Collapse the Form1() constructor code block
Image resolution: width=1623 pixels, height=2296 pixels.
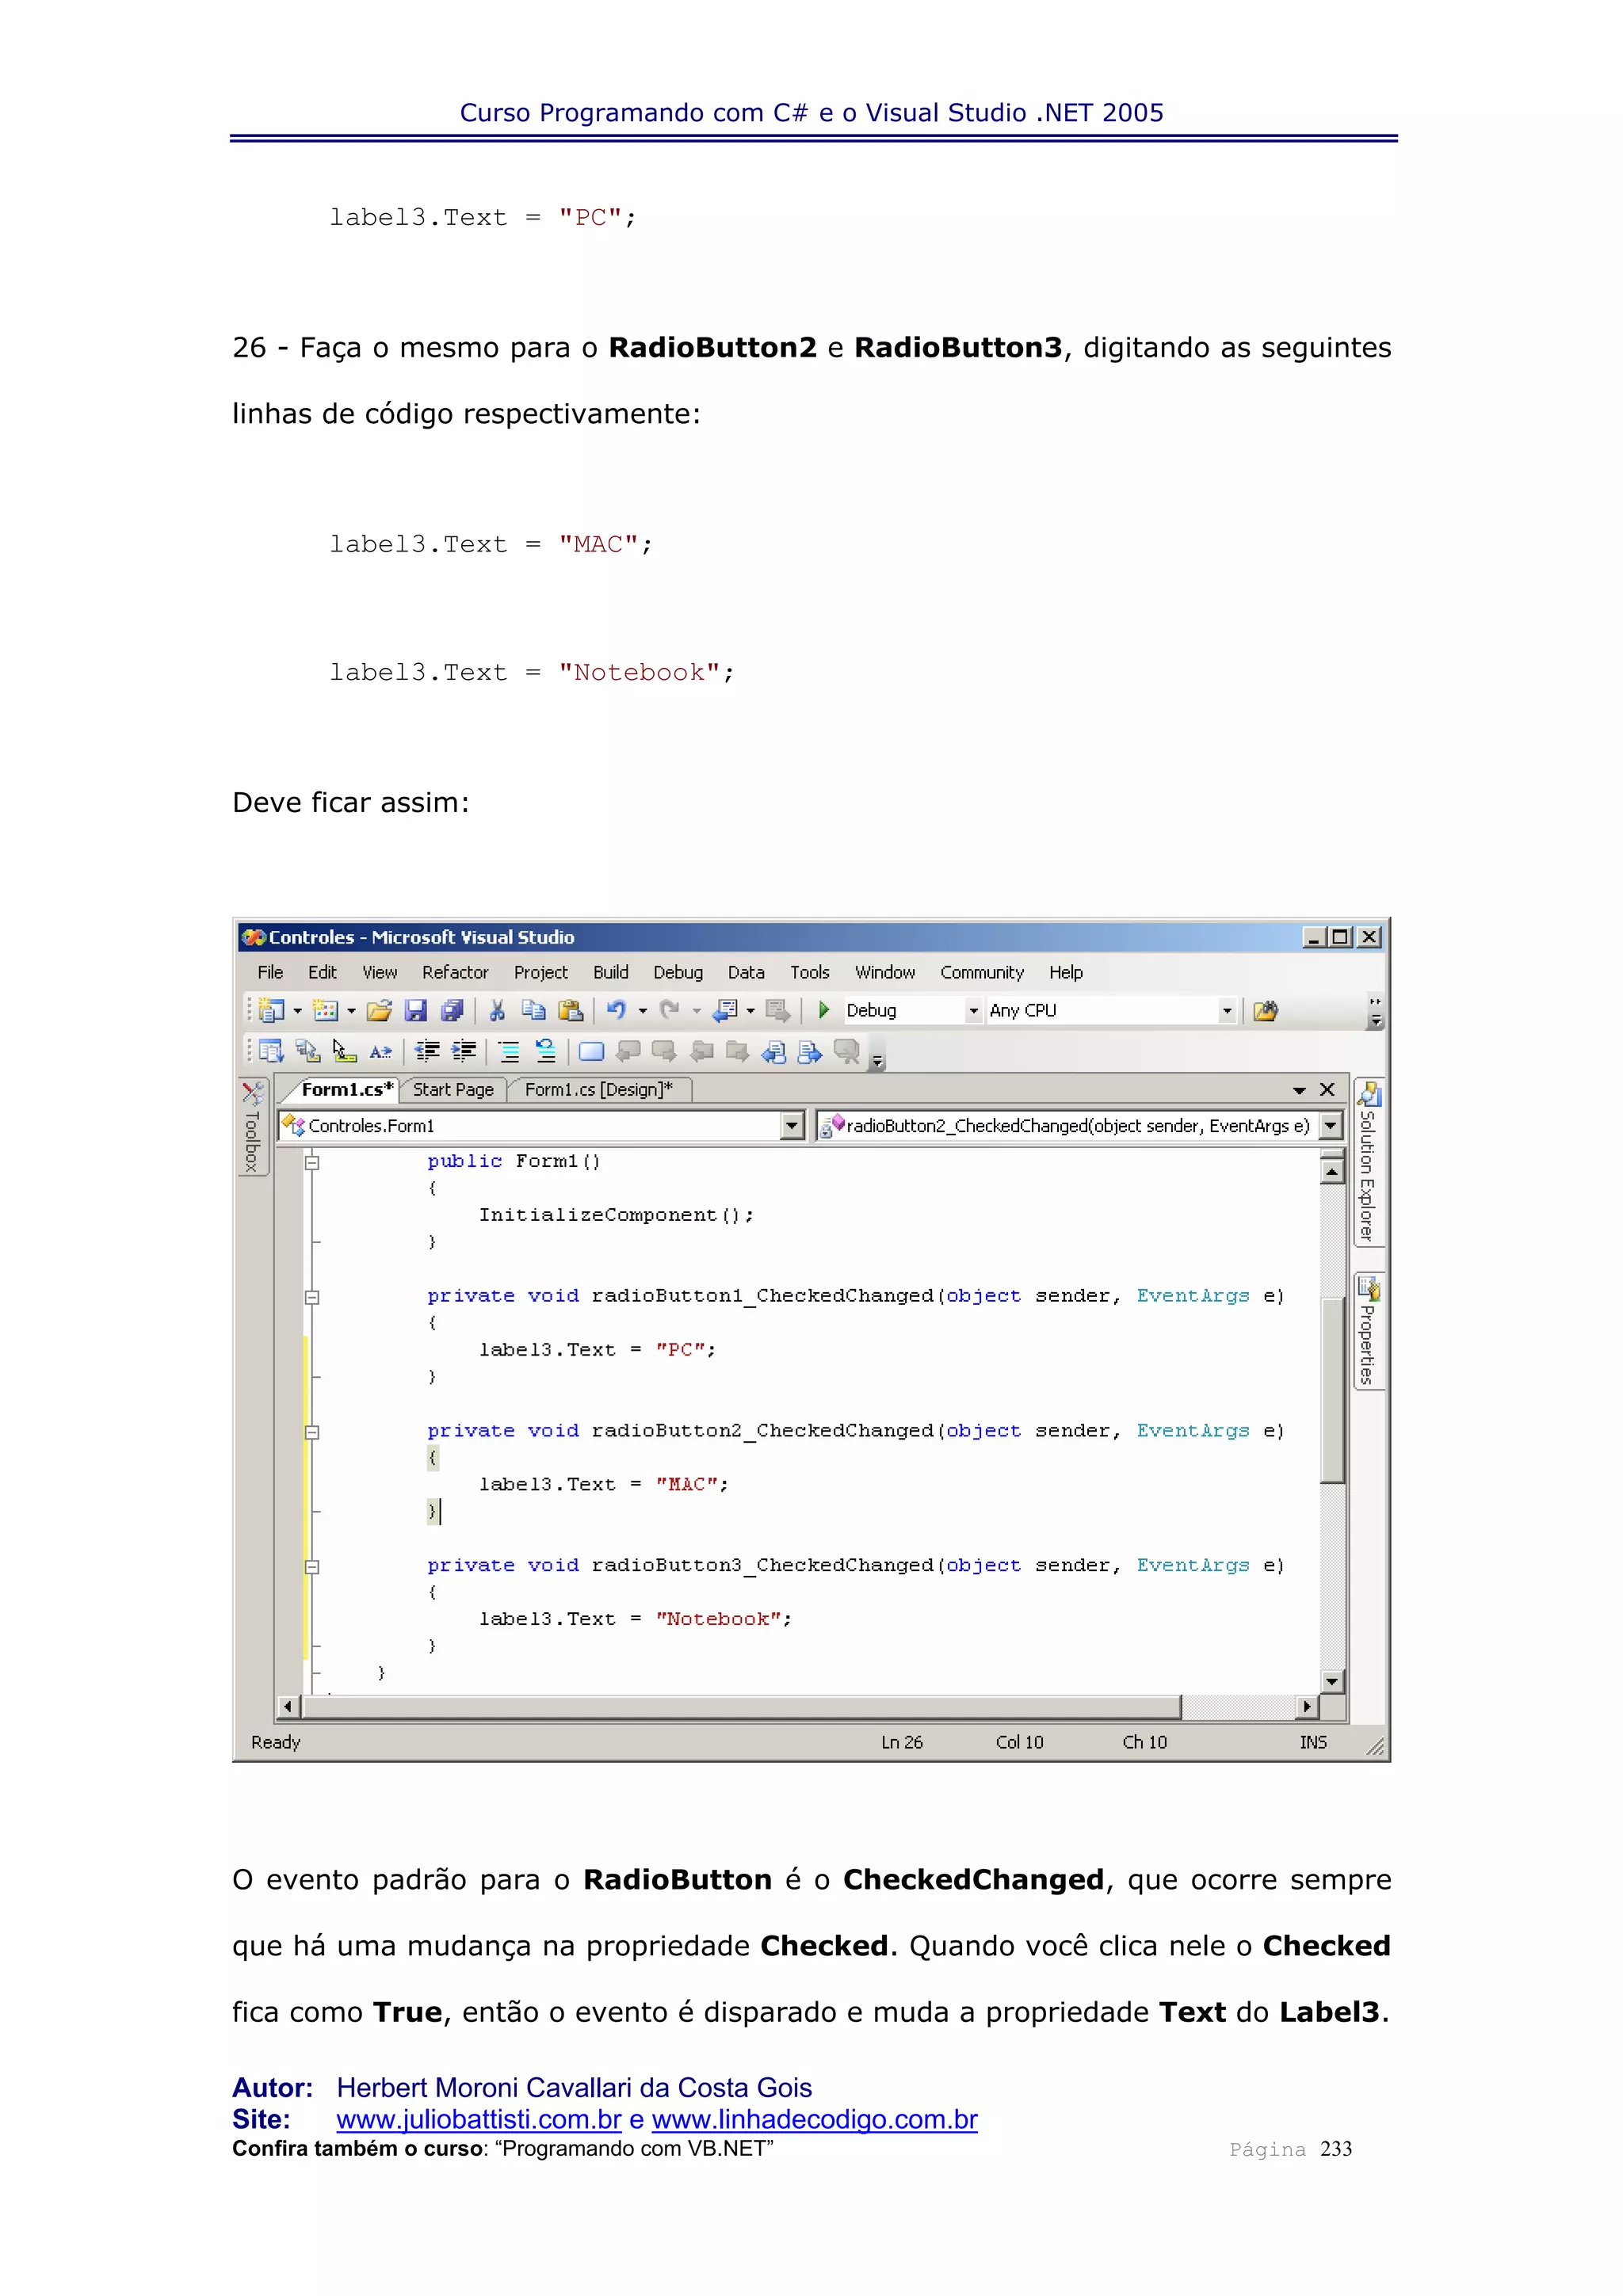312,1162
